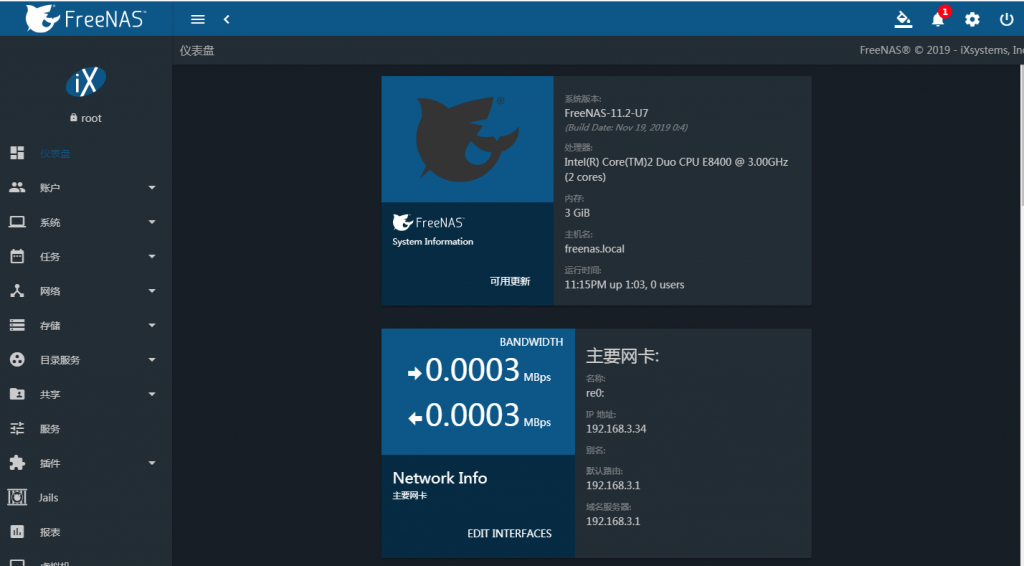Screen dimensions: 1024x566
Task: Expand the 任务 menu arrow
Action: pos(152,257)
